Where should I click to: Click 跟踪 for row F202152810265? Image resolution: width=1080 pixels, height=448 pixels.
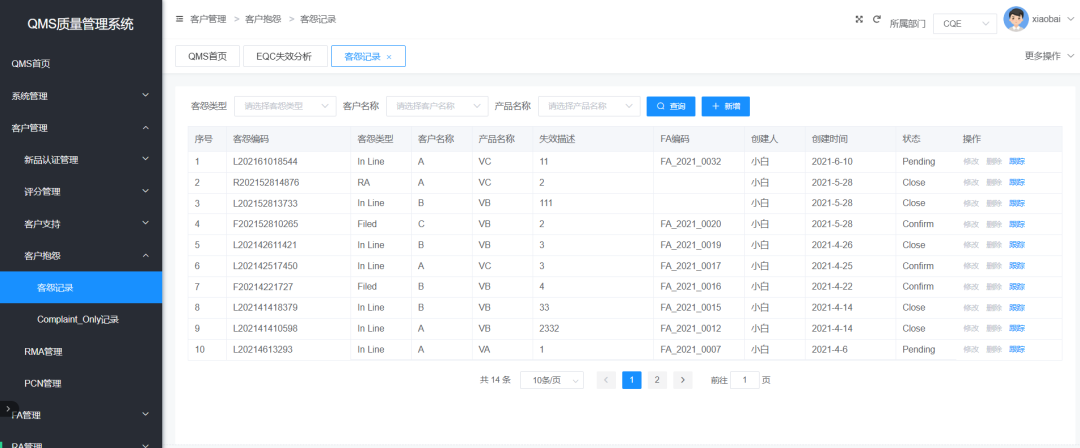click(x=1017, y=224)
